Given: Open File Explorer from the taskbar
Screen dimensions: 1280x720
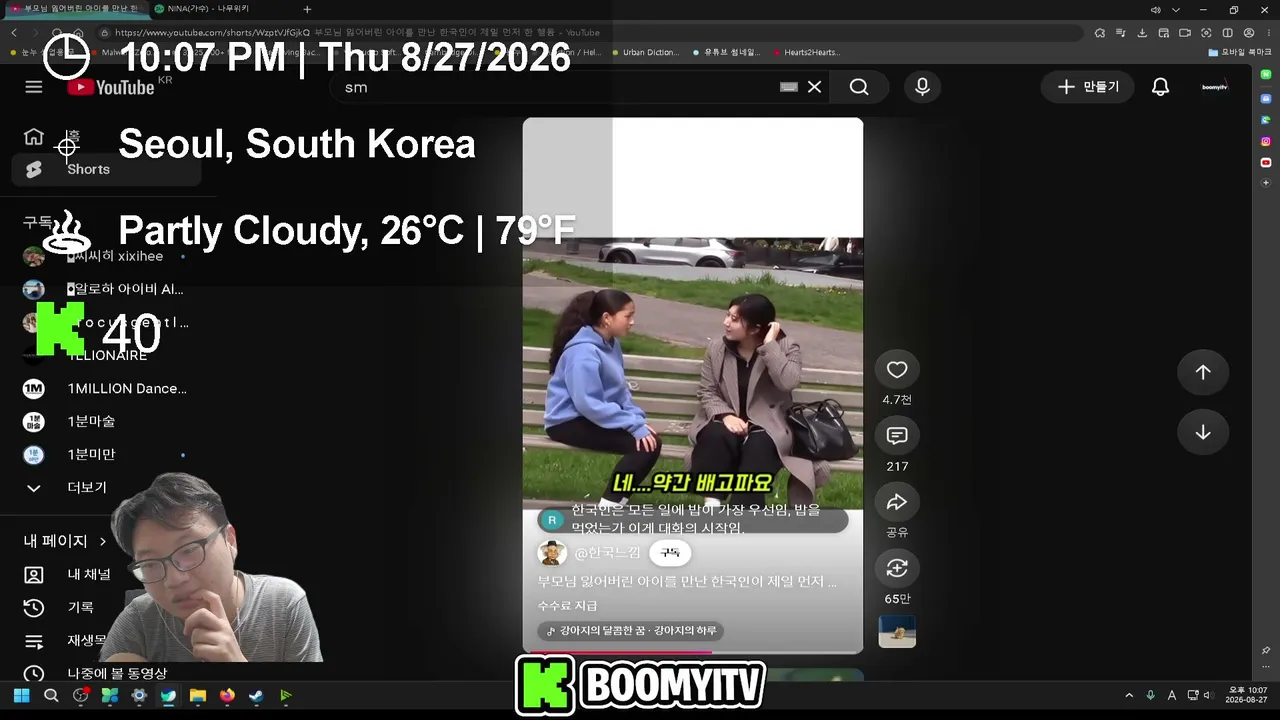Looking at the screenshot, I should (198, 696).
